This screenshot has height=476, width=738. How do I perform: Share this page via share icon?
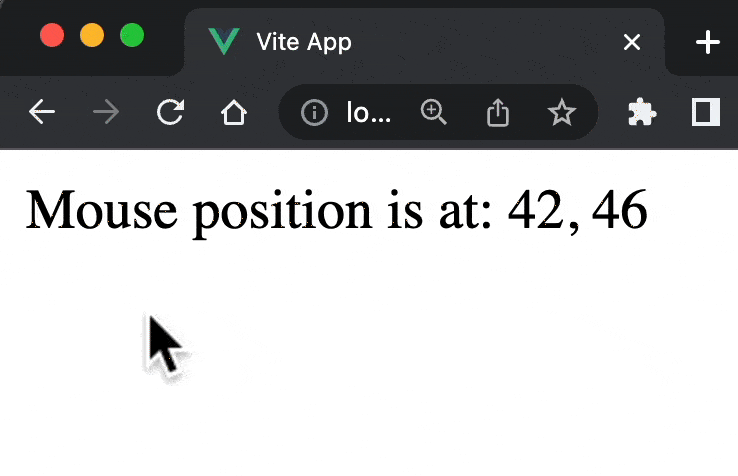pos(497,113)
